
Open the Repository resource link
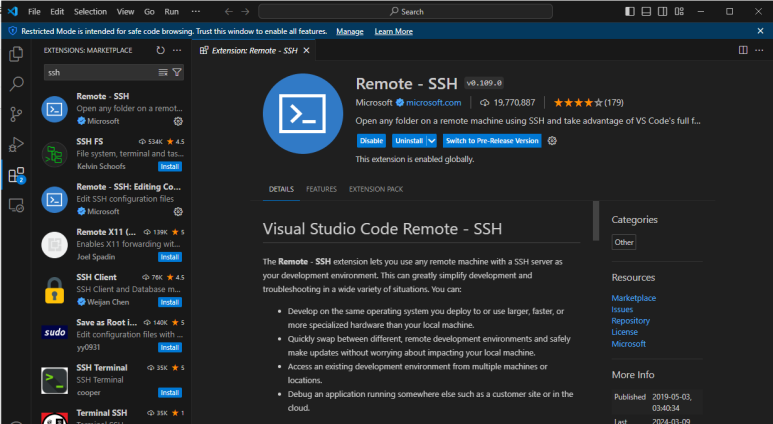coord(631,321)
